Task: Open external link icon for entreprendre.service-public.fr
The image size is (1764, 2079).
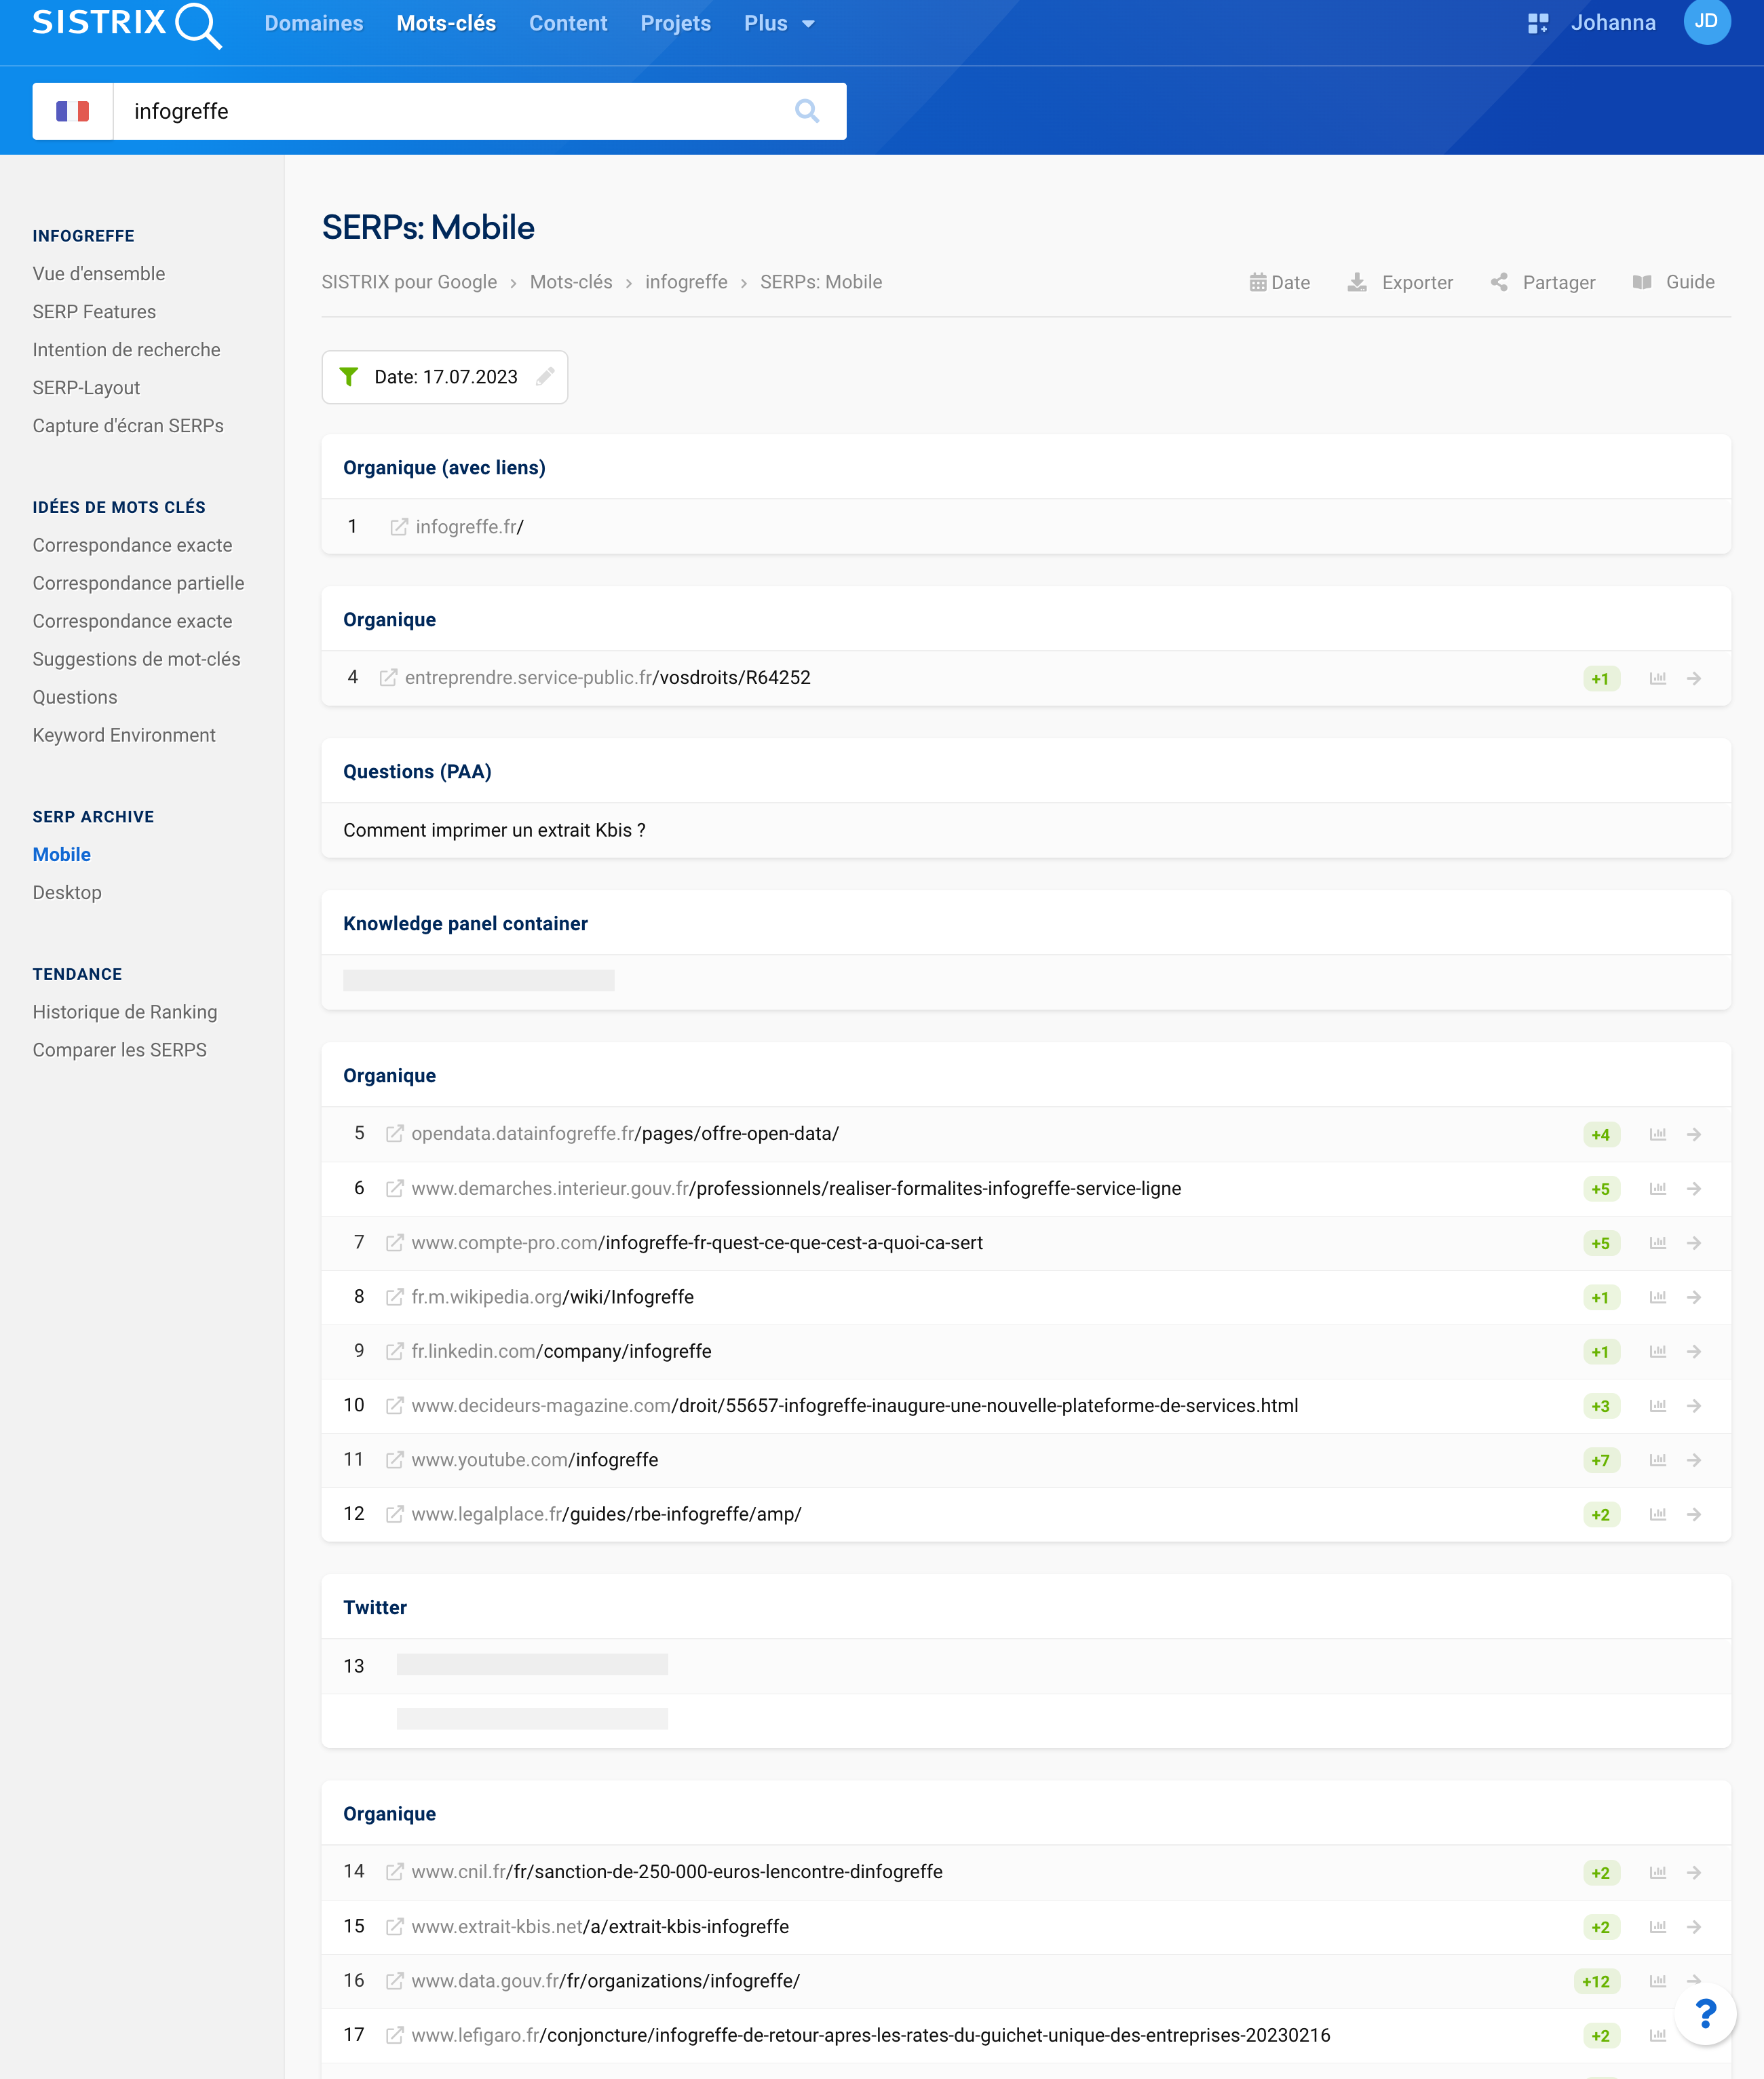Action: (388, 678)
